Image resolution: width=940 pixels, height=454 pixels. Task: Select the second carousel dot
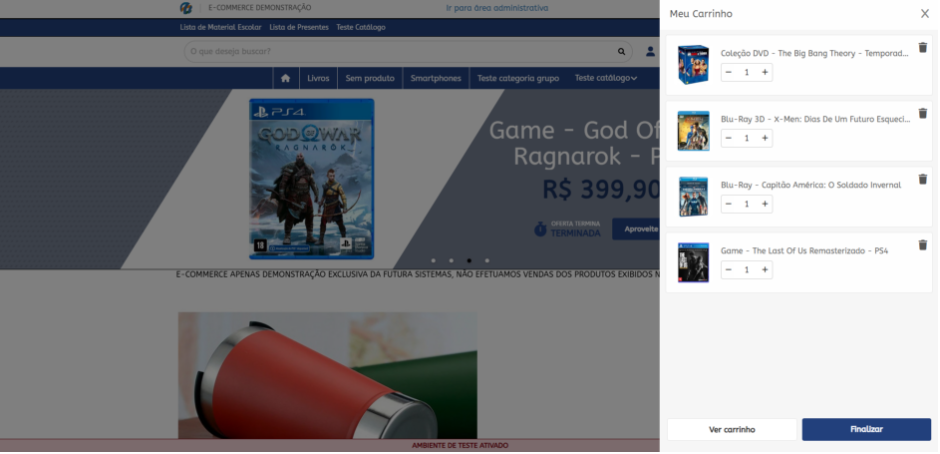pyautogui.click(x=451, y=261)
